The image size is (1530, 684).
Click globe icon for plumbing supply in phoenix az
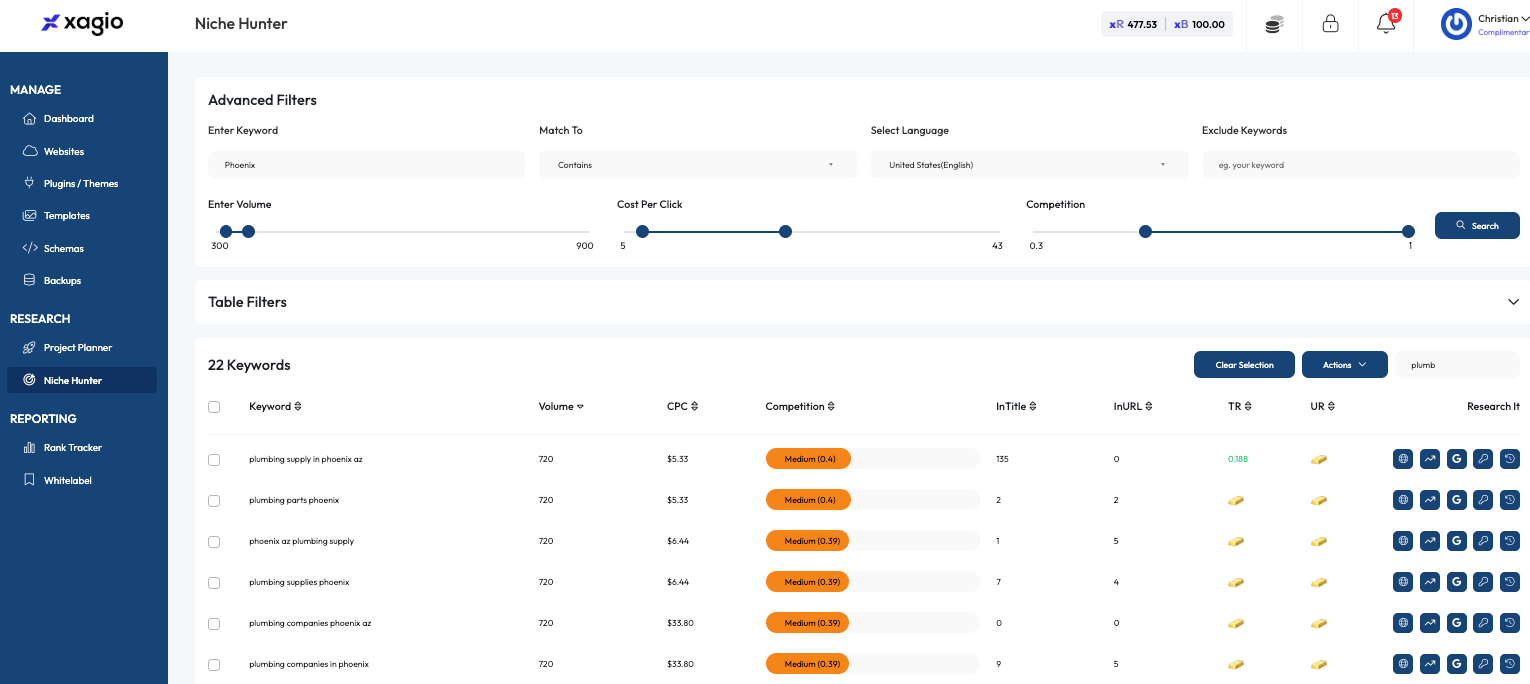pos(1403,459)
